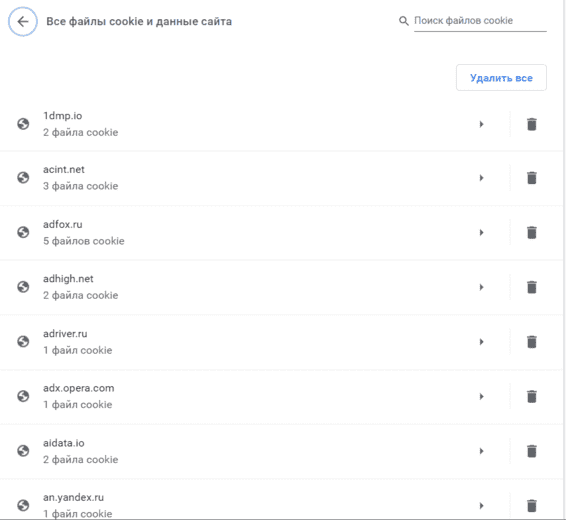This screenshot has width=566, height=520.
Task: Remove adfox.ru cookies using trash icon
Action: (531, 232)
